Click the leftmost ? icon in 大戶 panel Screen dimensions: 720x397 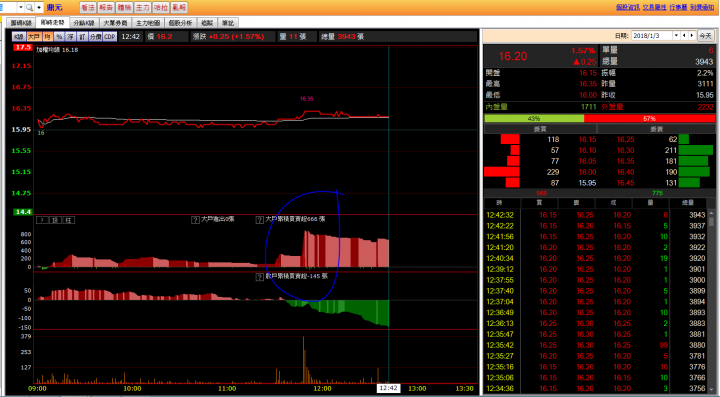pos(42,220)
